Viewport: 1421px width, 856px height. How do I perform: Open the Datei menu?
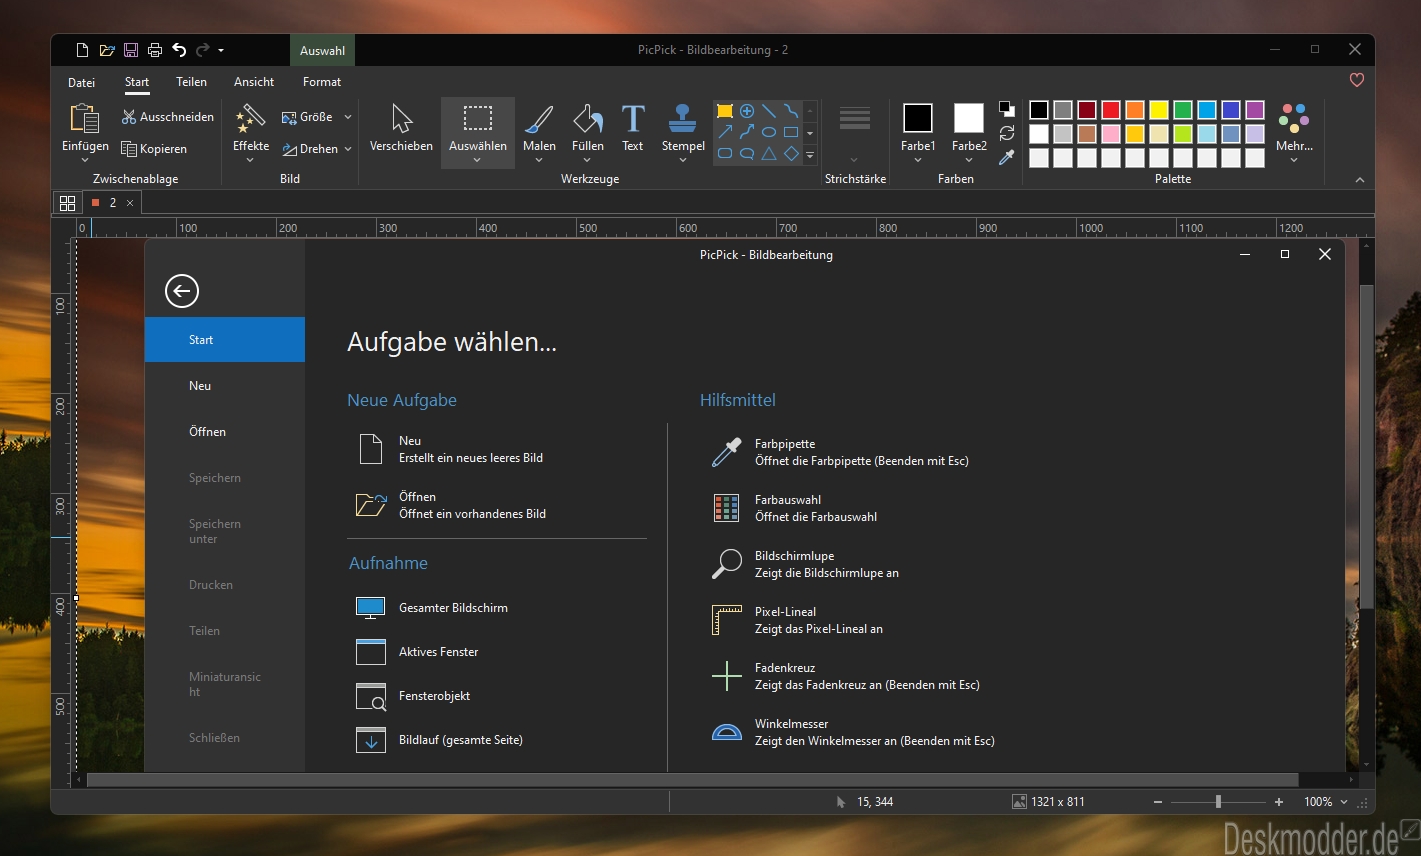click(82, 82)
